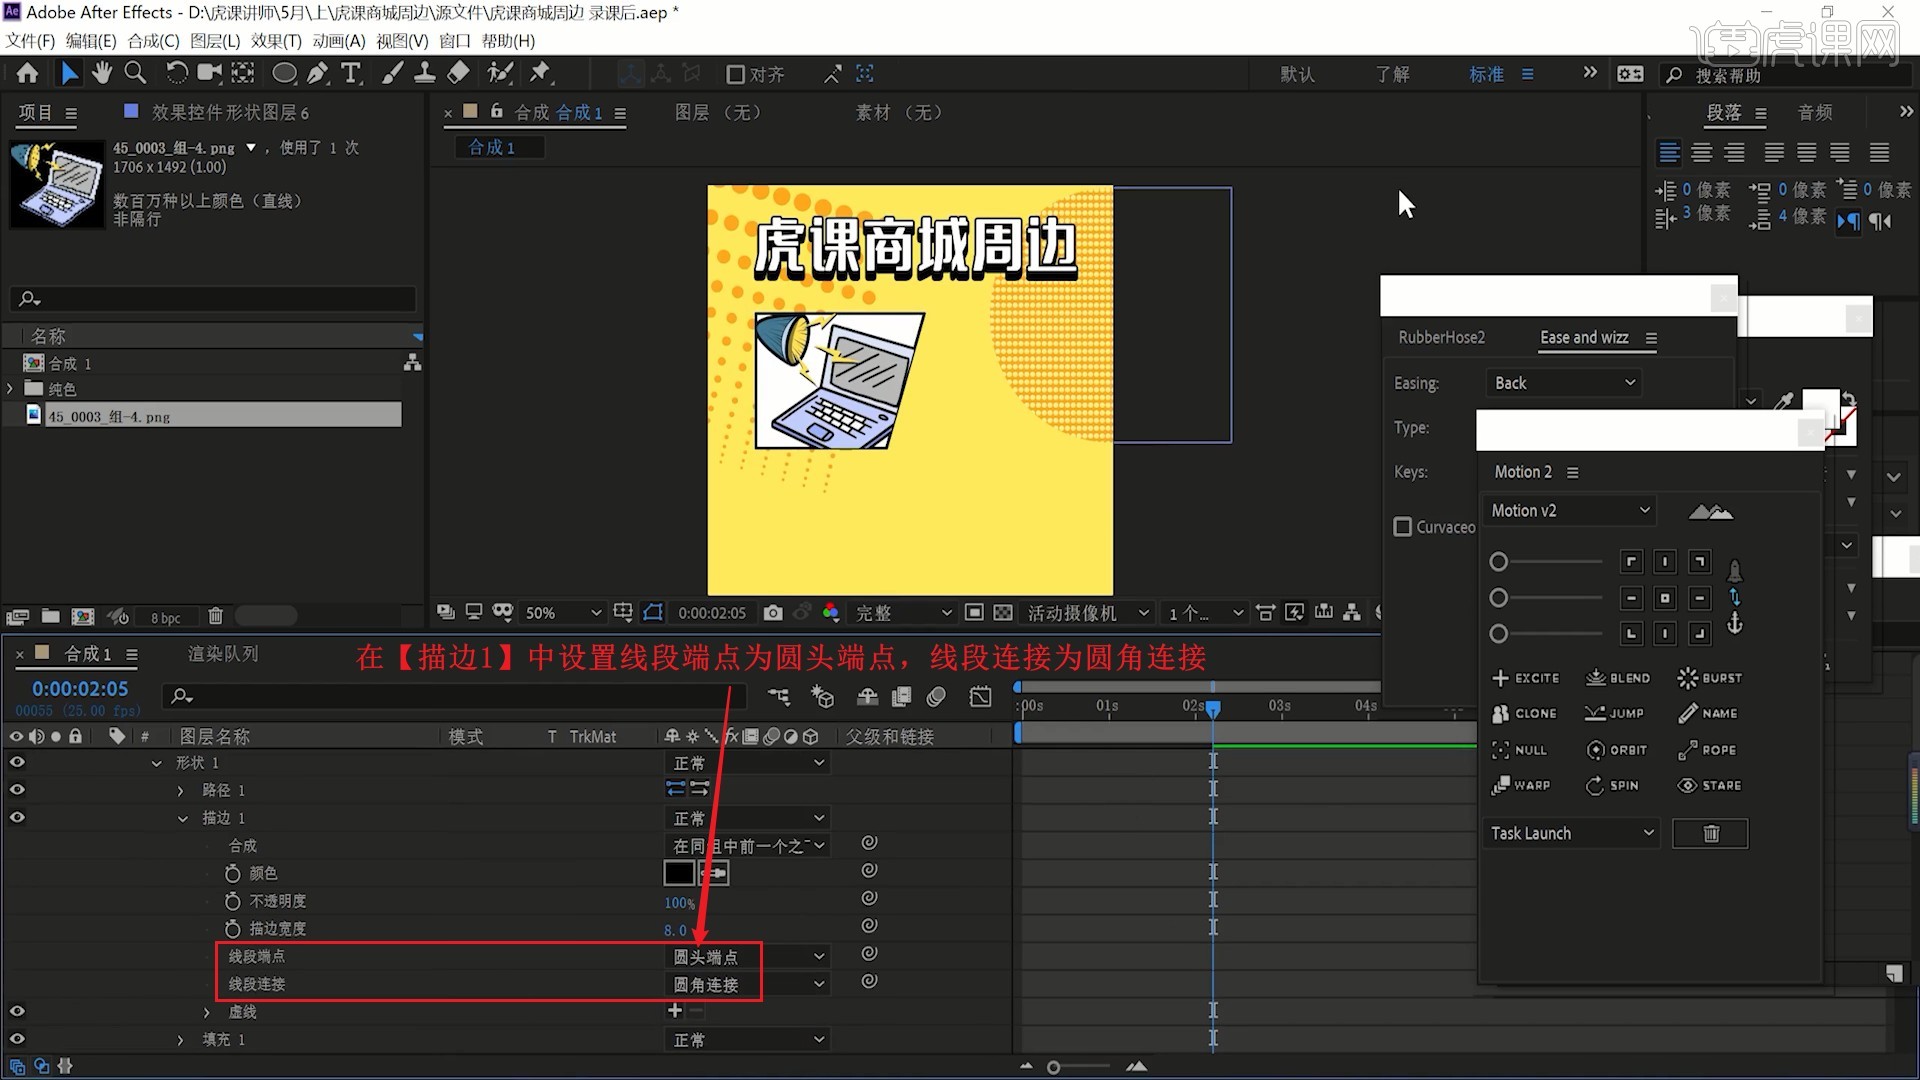The height and width of the screenshot is (1080, 1920).
Task: Select the Ellipse shape tool
Action: (x=284, y=73)
